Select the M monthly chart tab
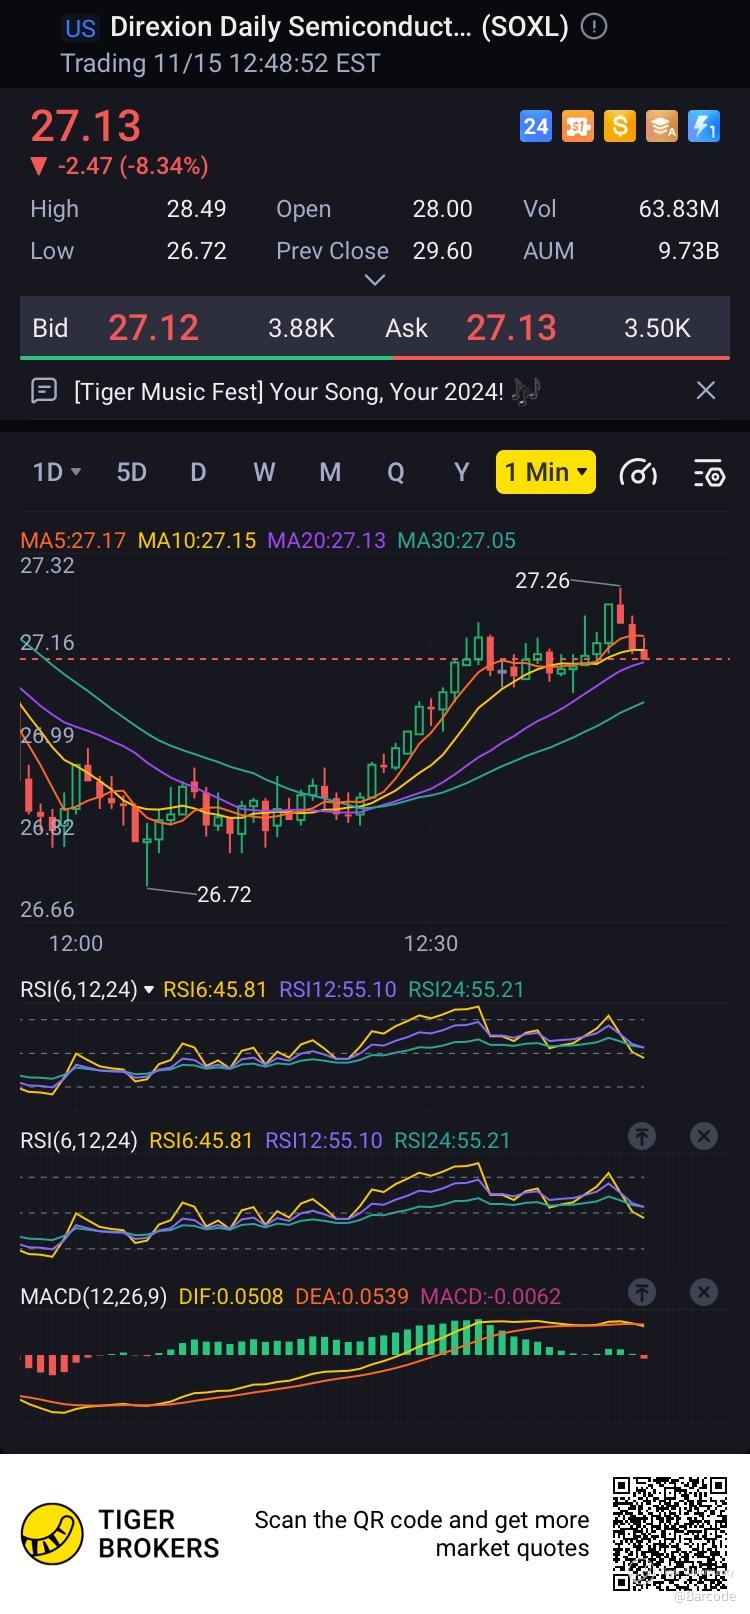Screen dimensions: 750x1614 (x=330, y=472)
